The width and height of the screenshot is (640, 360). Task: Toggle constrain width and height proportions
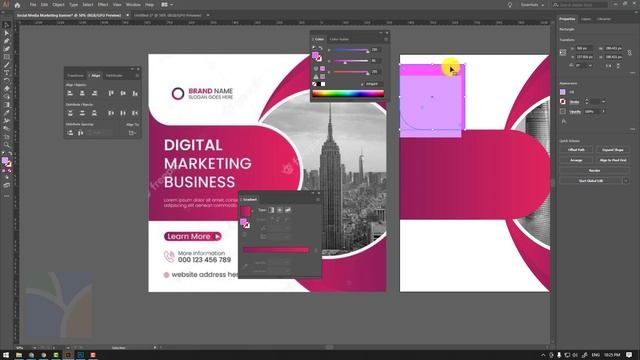pos(630,53)
